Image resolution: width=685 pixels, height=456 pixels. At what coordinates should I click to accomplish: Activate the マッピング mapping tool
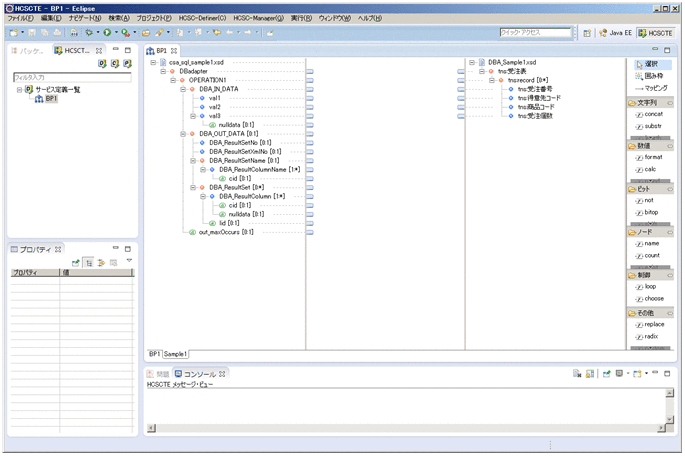coord(654,88)
